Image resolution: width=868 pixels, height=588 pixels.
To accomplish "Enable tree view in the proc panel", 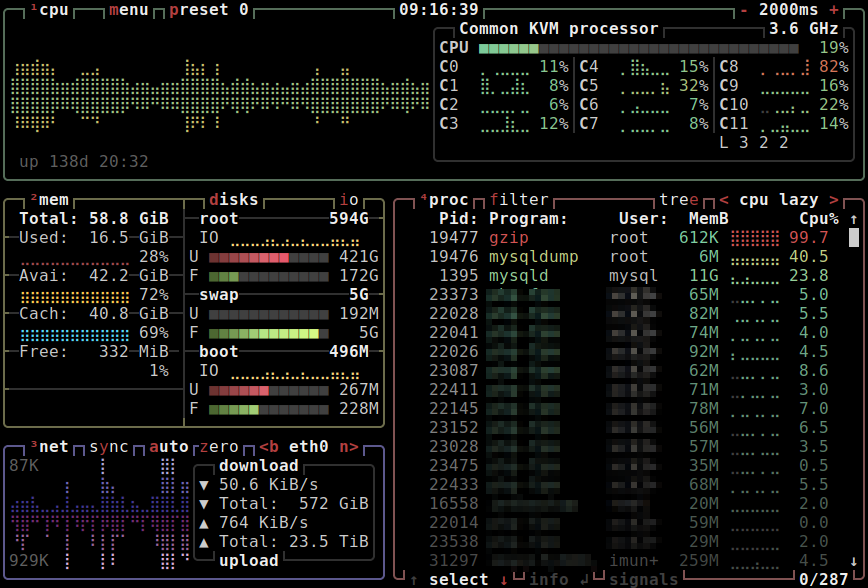I will [678, 198].
